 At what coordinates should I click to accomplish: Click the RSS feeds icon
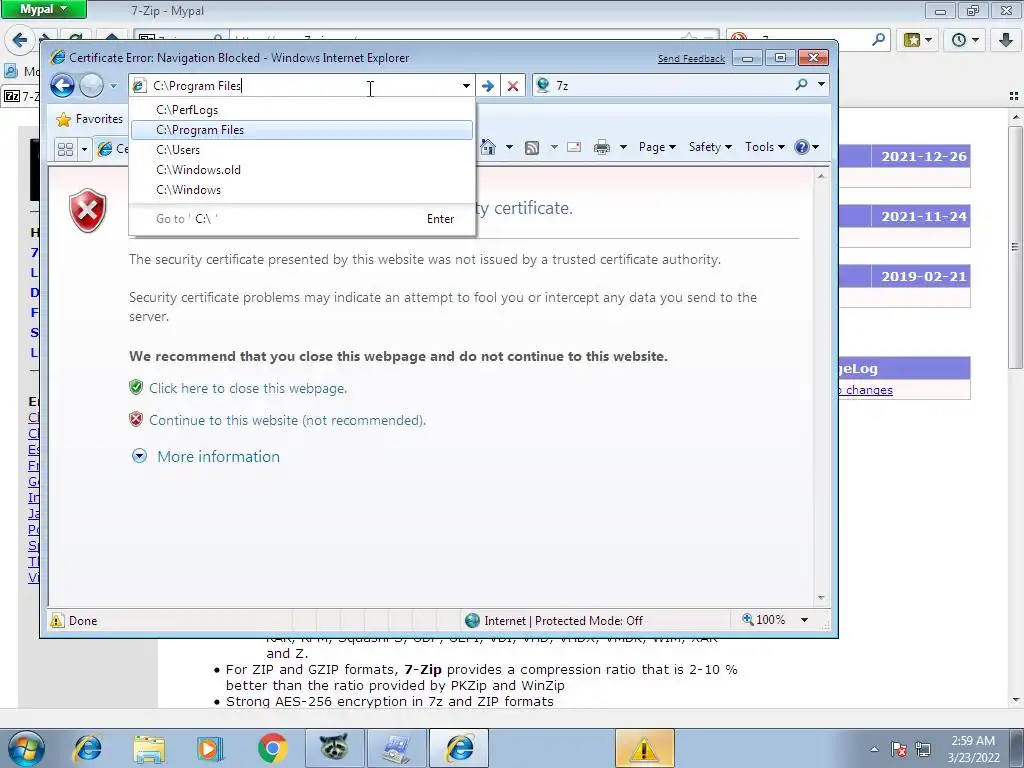[x=532, y=148]
